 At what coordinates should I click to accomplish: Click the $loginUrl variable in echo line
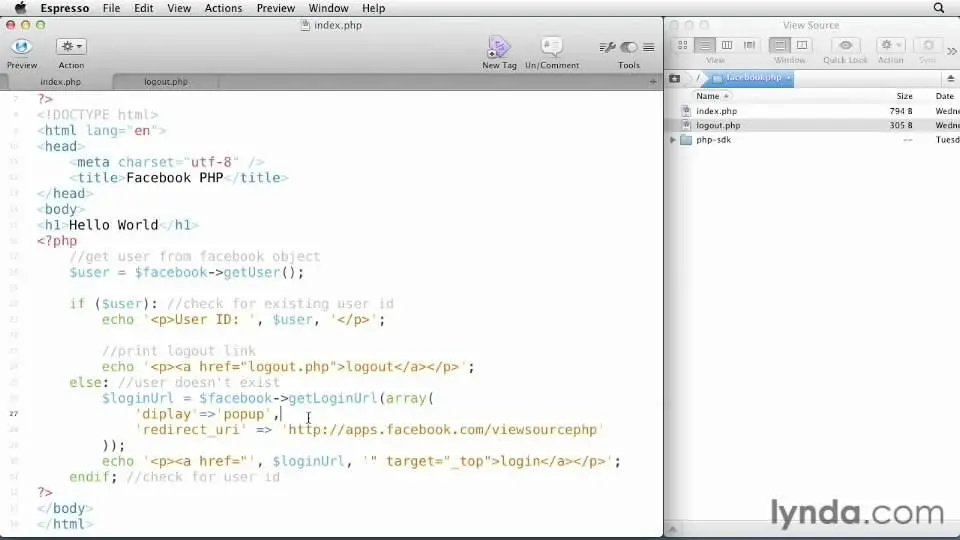(309, 461)
